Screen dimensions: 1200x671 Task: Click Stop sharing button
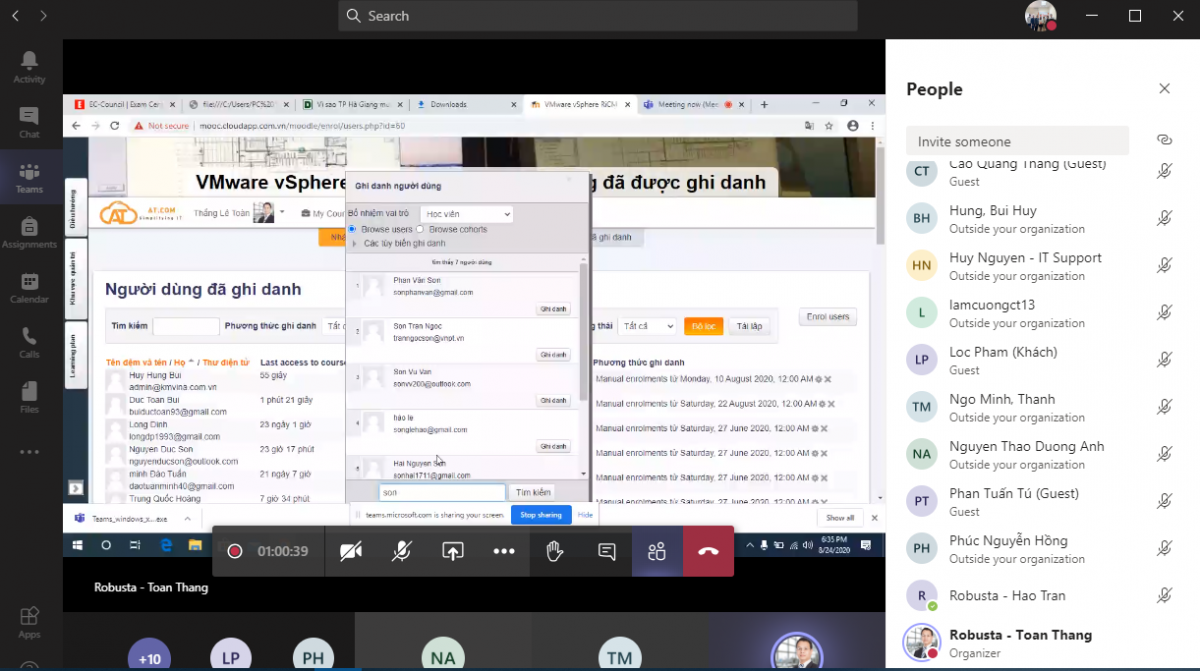click(541, 515)
